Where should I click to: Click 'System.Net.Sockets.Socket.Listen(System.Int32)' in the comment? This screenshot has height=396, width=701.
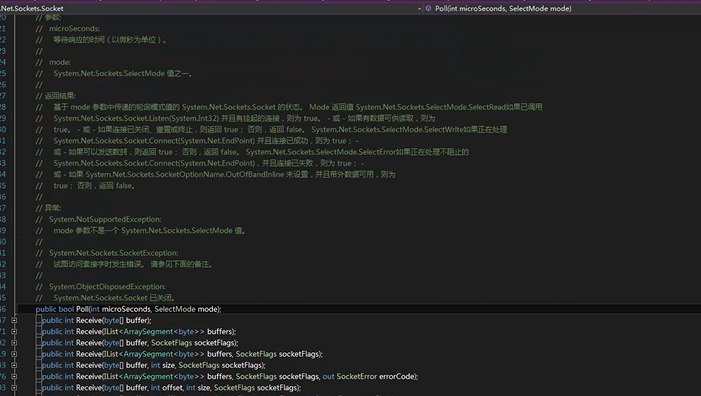(x=136, y=118)
